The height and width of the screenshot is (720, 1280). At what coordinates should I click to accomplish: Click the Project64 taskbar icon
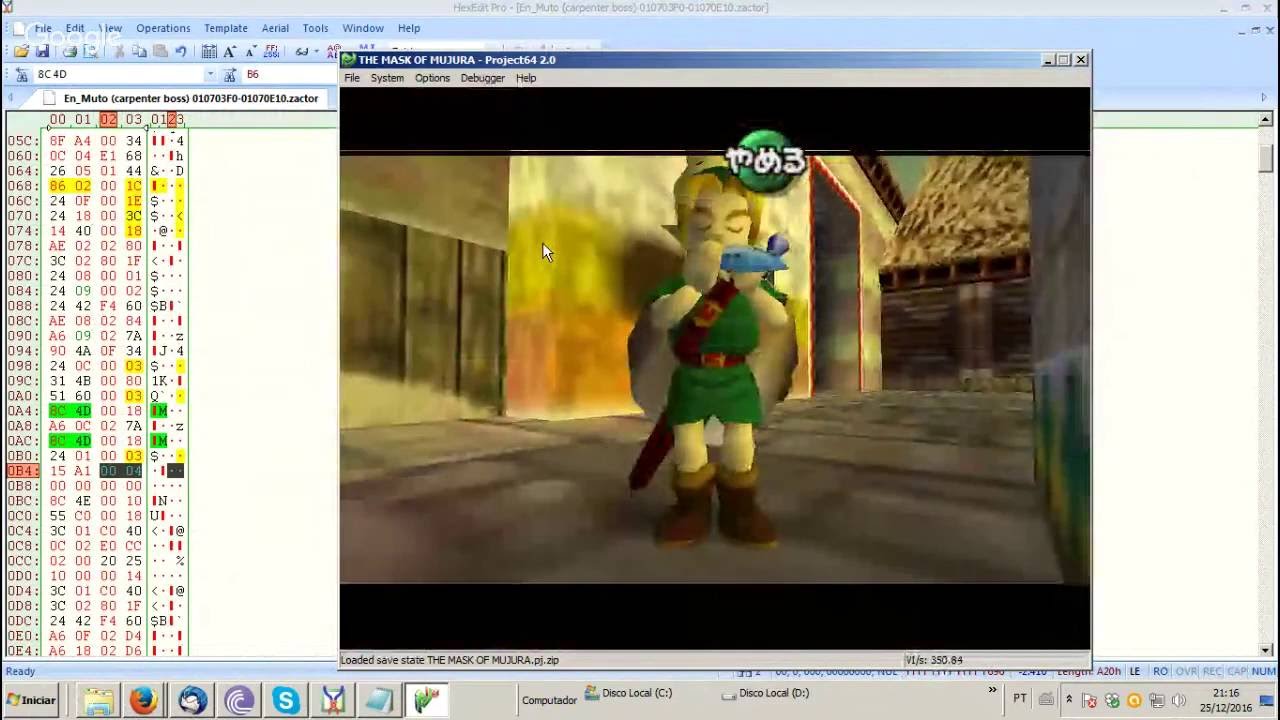tap(428, 700)
